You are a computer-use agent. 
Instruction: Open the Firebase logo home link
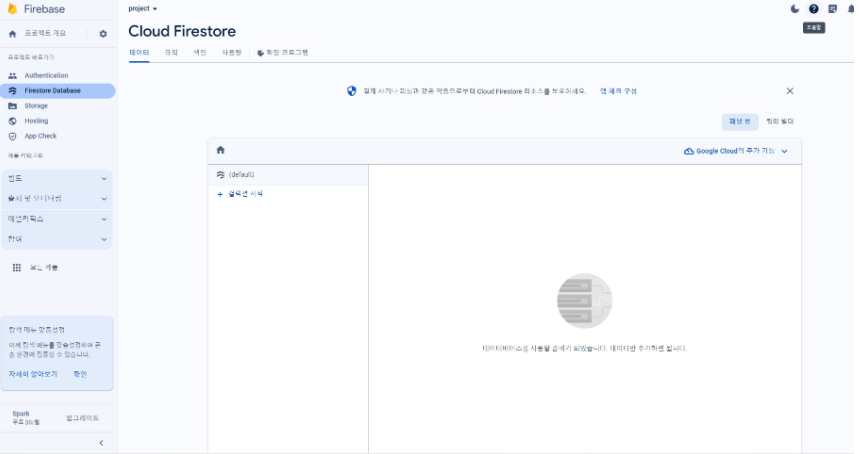tap(36, 9)
